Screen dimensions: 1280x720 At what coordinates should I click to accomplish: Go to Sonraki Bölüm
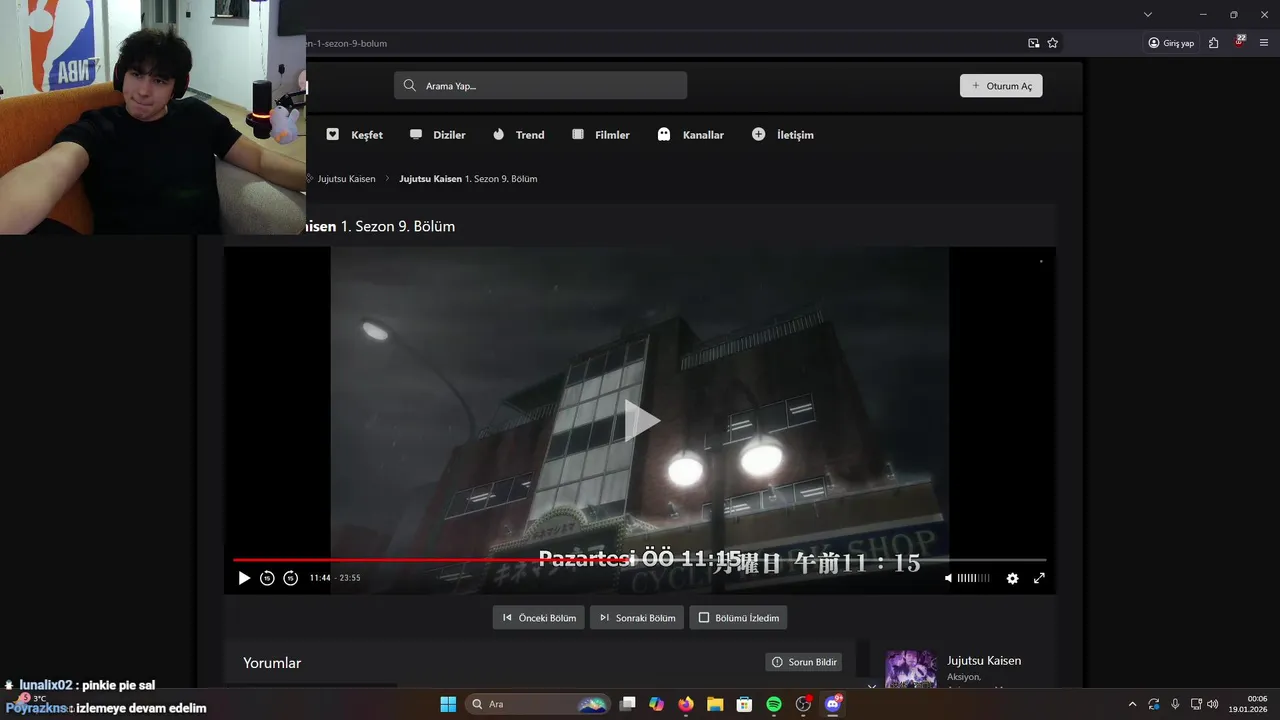coord(636,618)
